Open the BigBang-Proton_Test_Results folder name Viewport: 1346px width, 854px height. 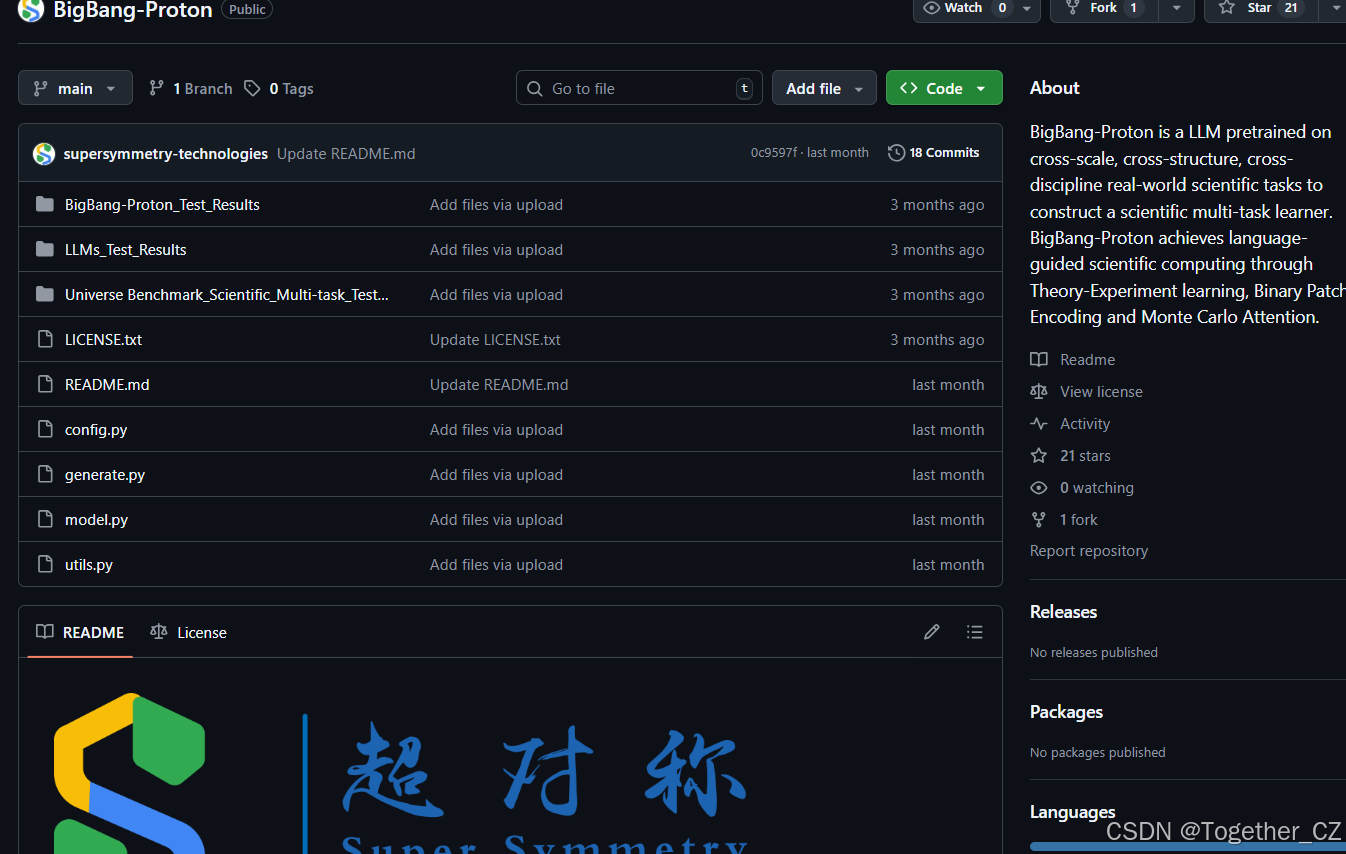(x=162, y=204)
